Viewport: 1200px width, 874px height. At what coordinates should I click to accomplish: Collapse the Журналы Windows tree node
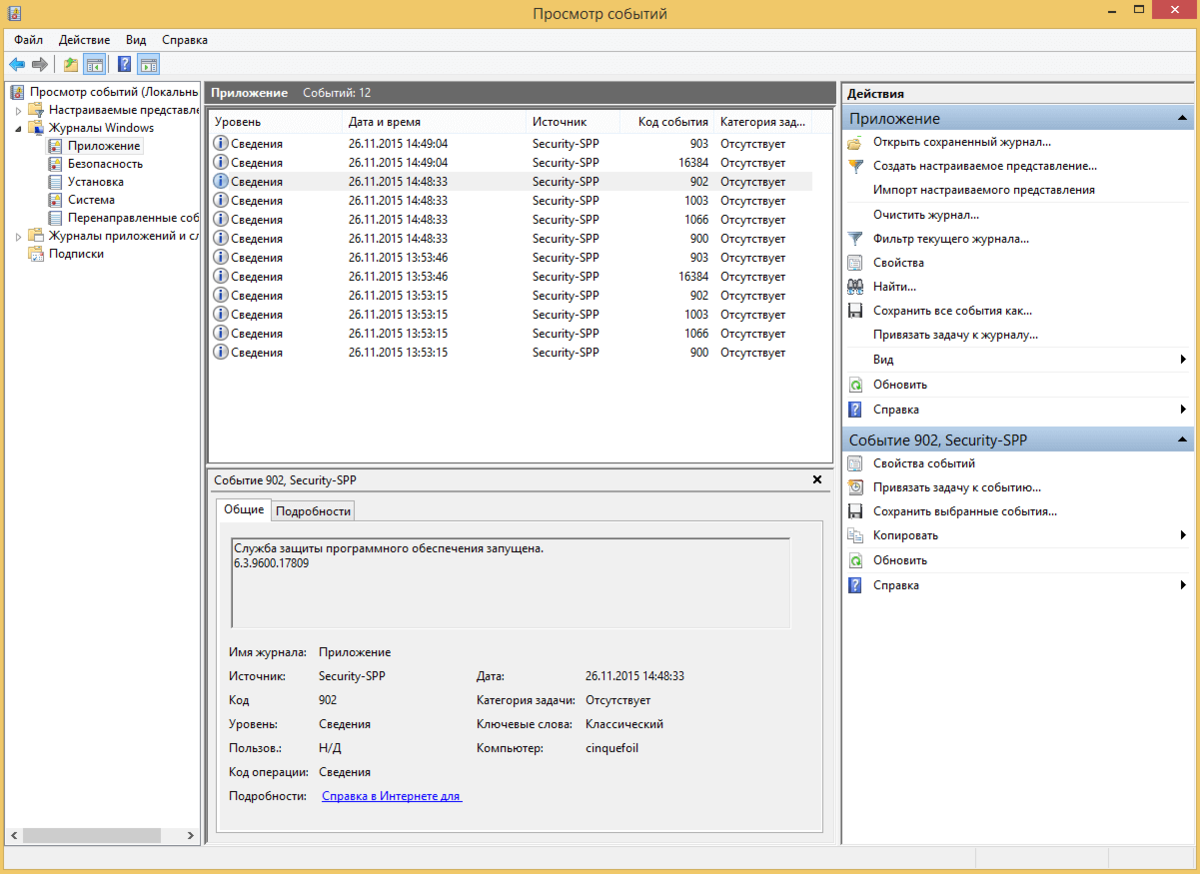18,128
